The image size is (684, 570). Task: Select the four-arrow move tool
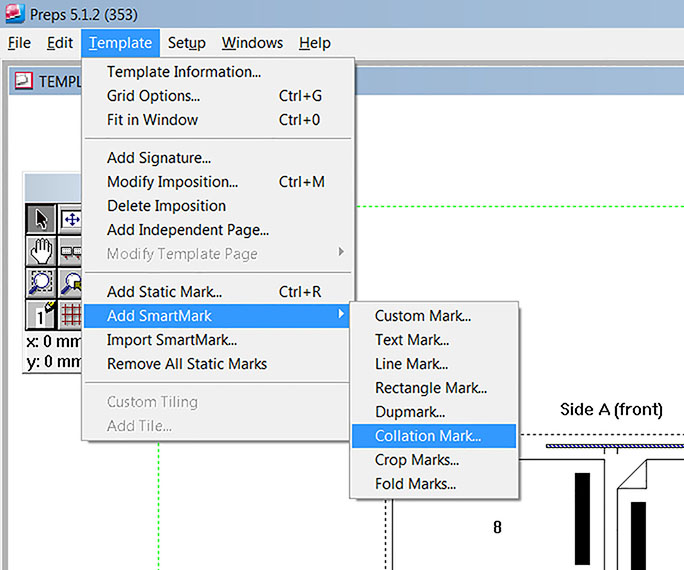pos(70,218)
